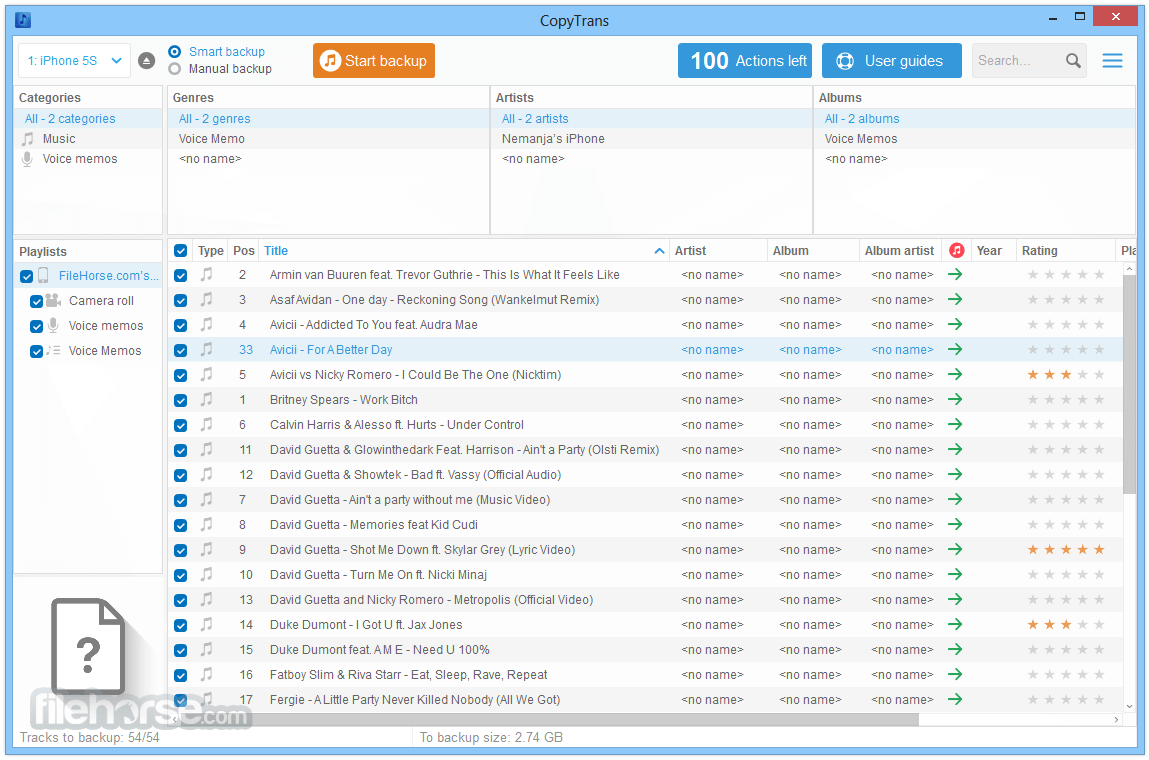The height and width of the screenshot is (760, 1149).
Task: Click the transfer arrow for Armin van Buuren track
Action: coord(955,275)
